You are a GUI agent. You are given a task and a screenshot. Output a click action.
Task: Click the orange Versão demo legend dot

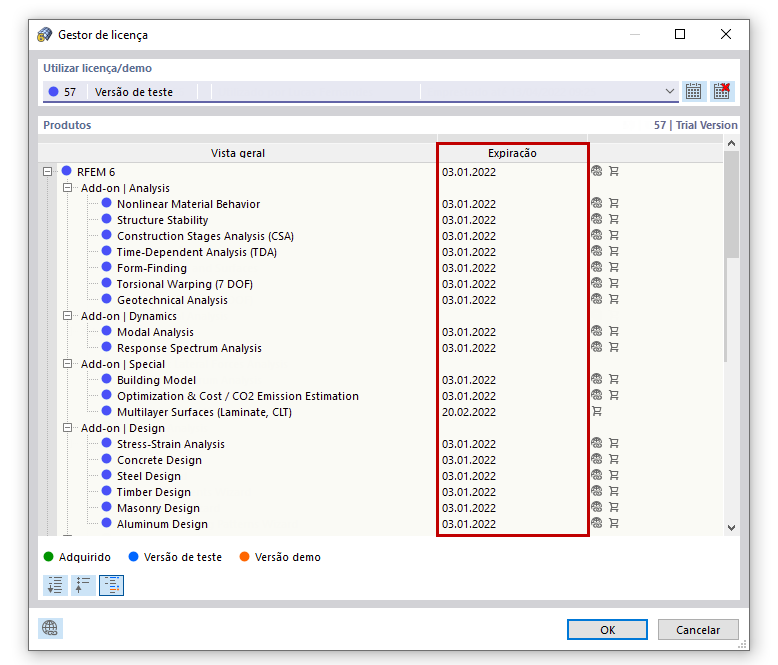point(244,557)
